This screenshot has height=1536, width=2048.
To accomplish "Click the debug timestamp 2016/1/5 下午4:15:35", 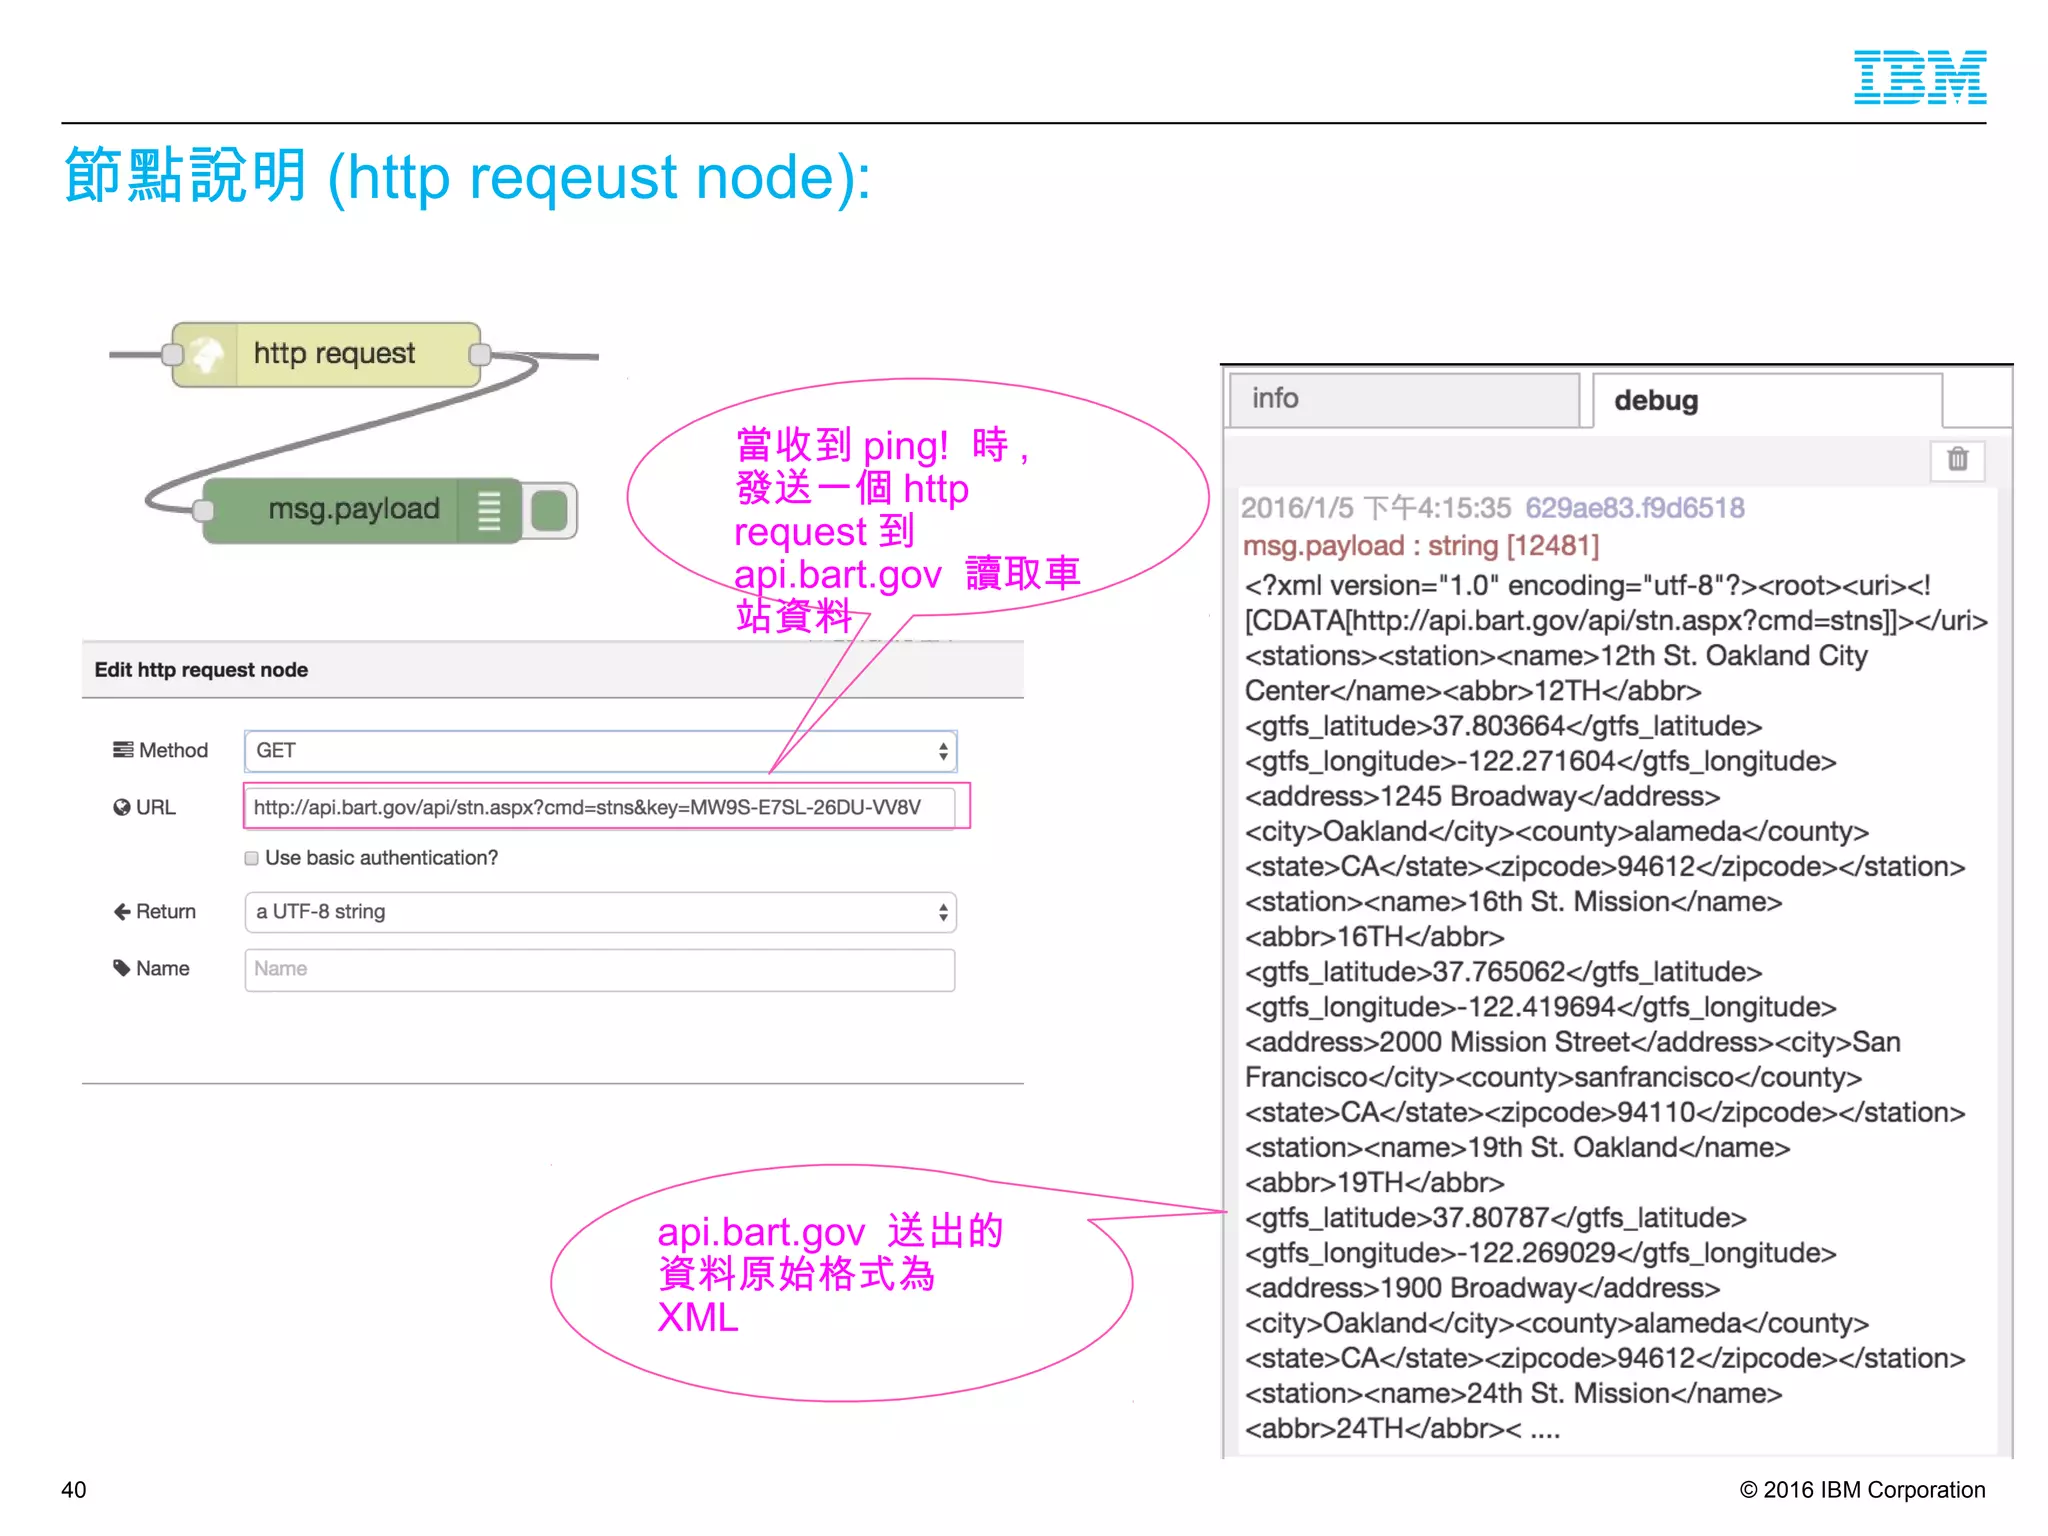I will point(1376,508).
